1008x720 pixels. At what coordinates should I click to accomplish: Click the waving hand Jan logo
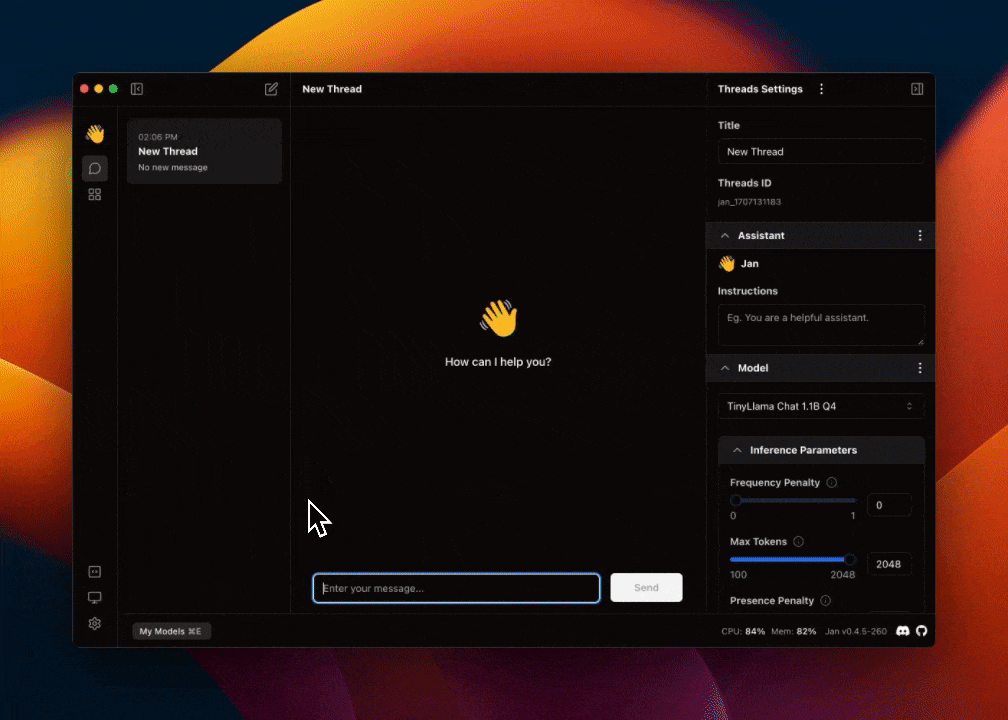[95, 134]
